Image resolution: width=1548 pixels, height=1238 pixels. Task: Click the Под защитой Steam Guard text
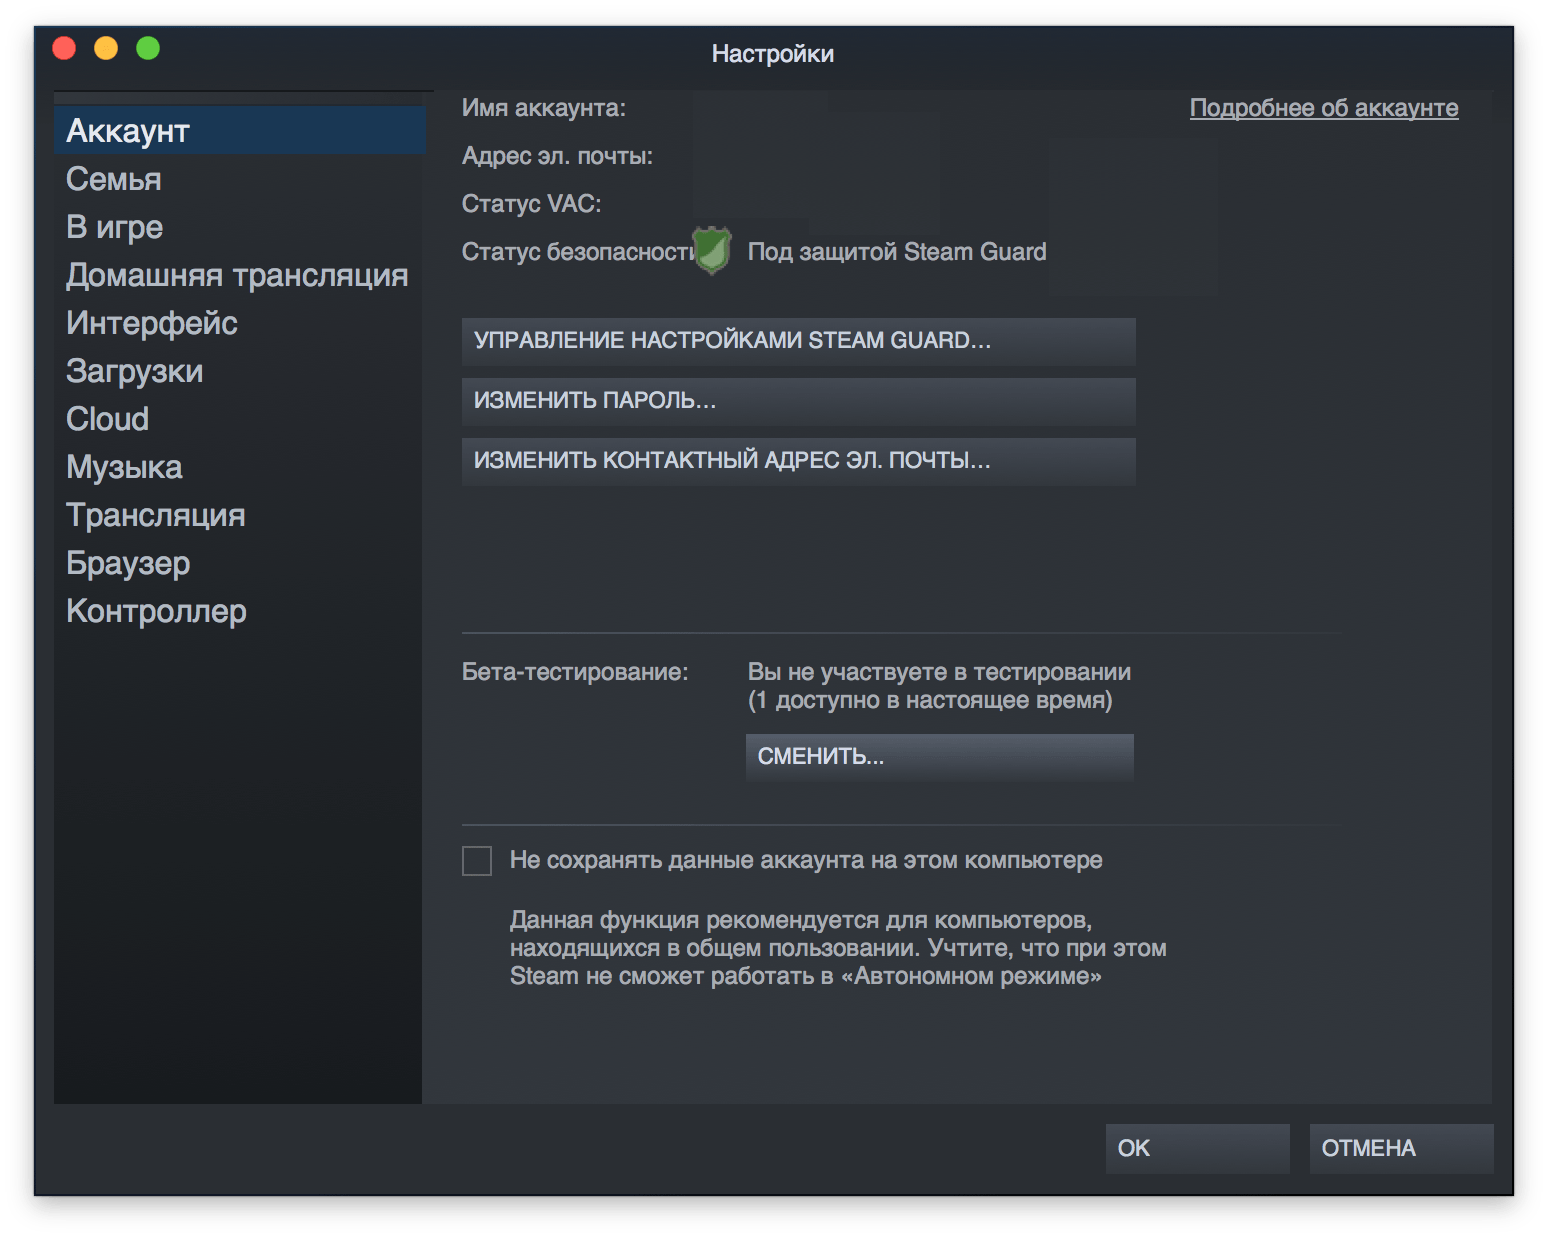coord(897,252)
